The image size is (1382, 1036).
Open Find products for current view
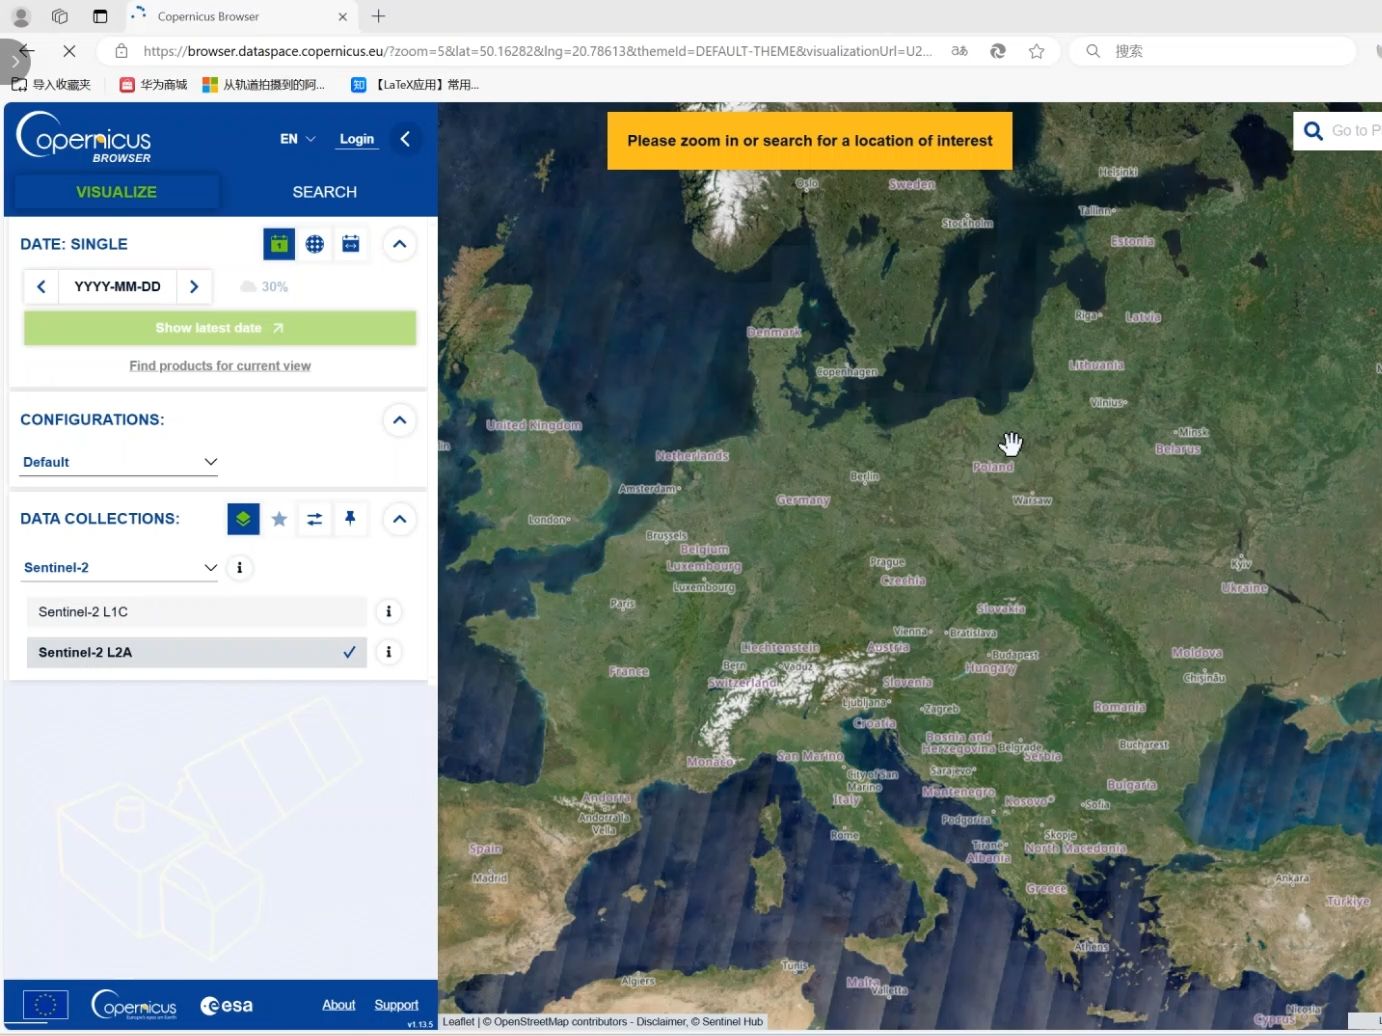point(220,366)
